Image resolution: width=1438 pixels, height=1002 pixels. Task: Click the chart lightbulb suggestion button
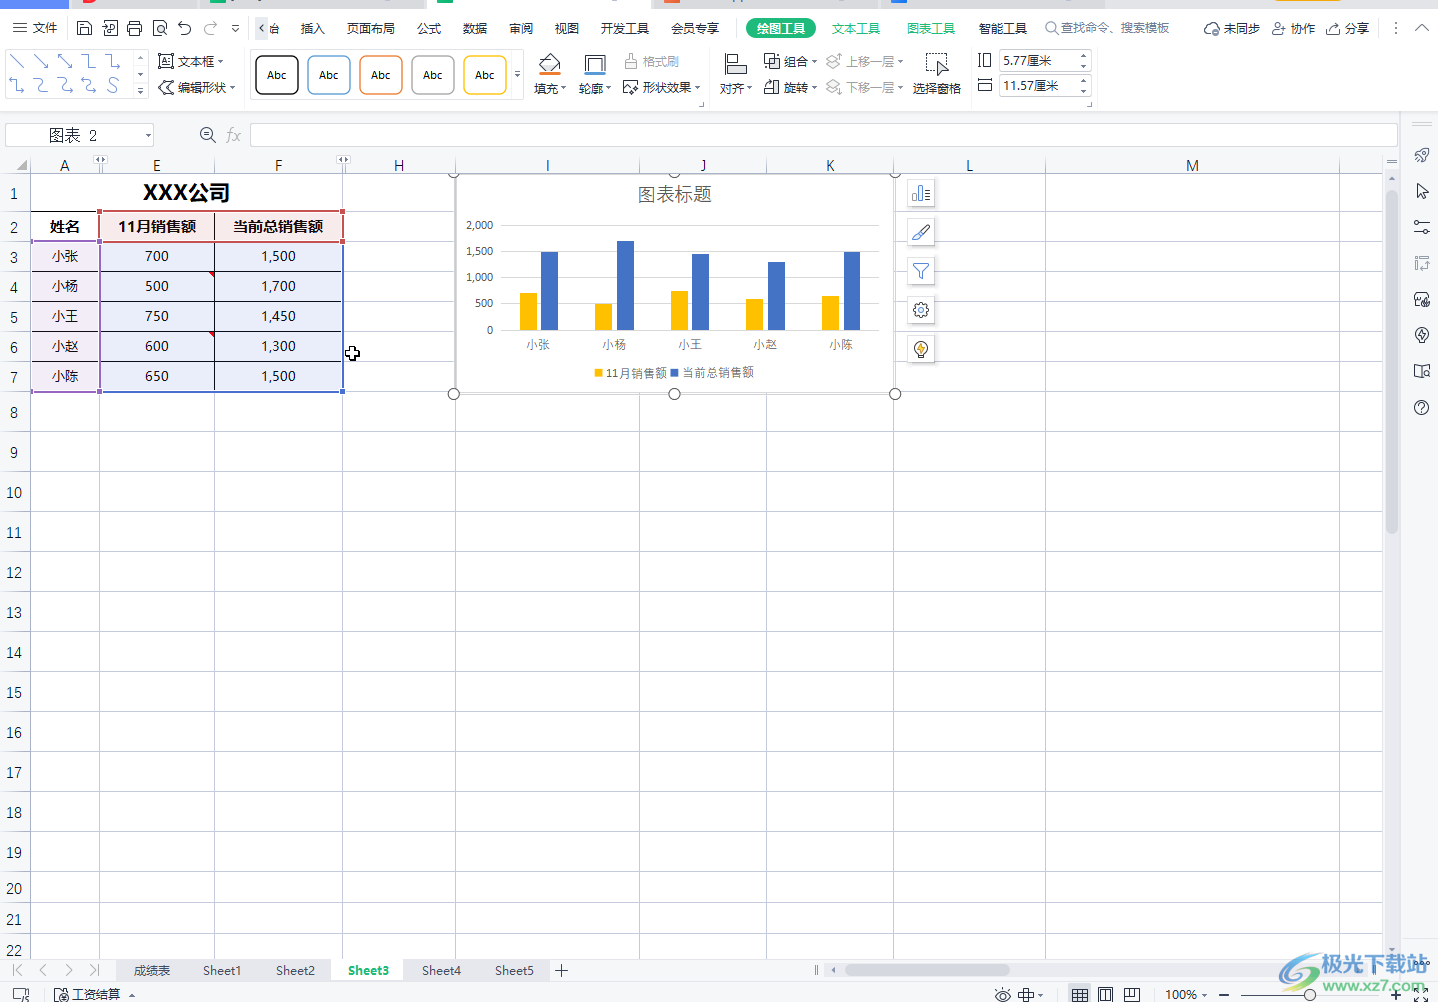(921, 349)
